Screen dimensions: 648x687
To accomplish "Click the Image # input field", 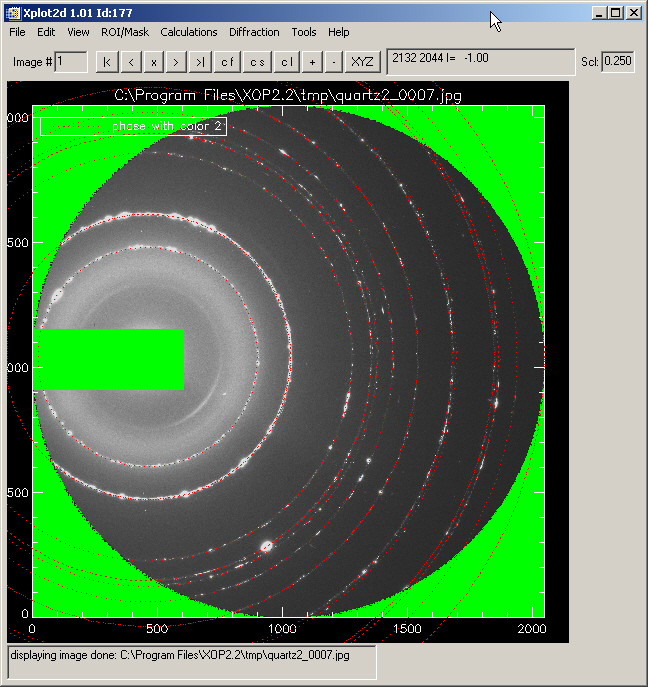I will tap(71, 62).
